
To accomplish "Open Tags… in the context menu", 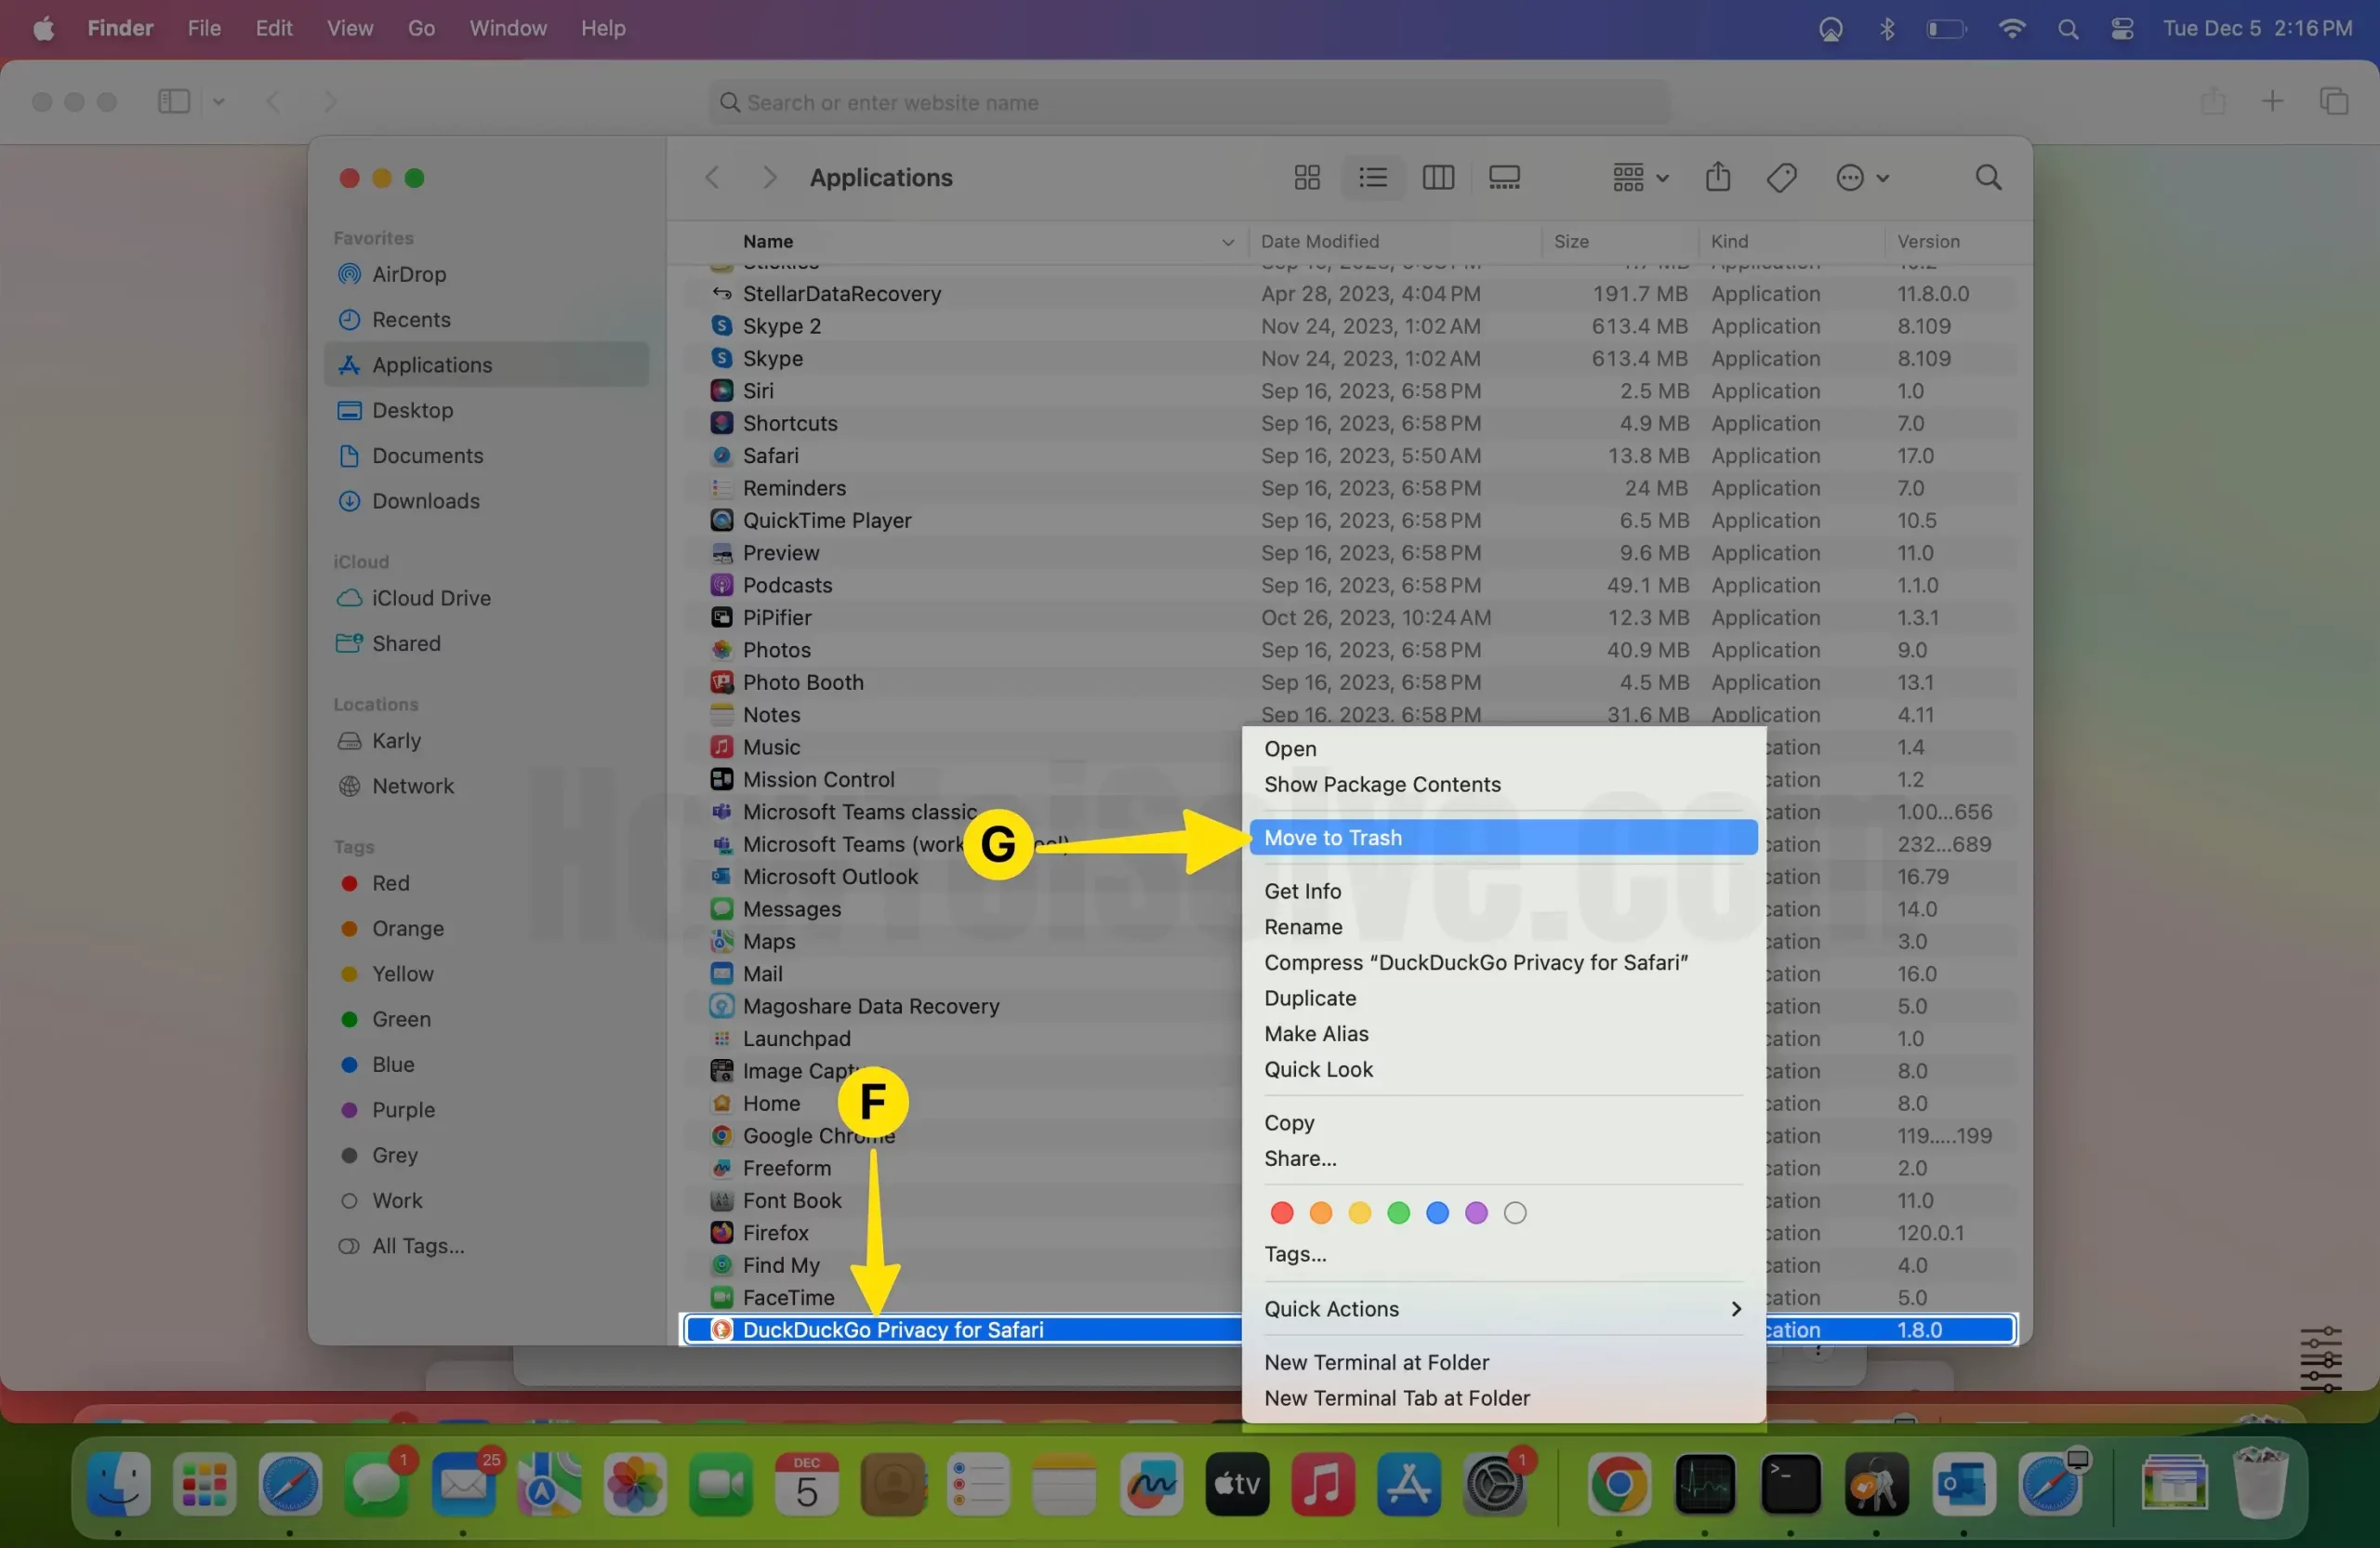I will (1503, 1255).
